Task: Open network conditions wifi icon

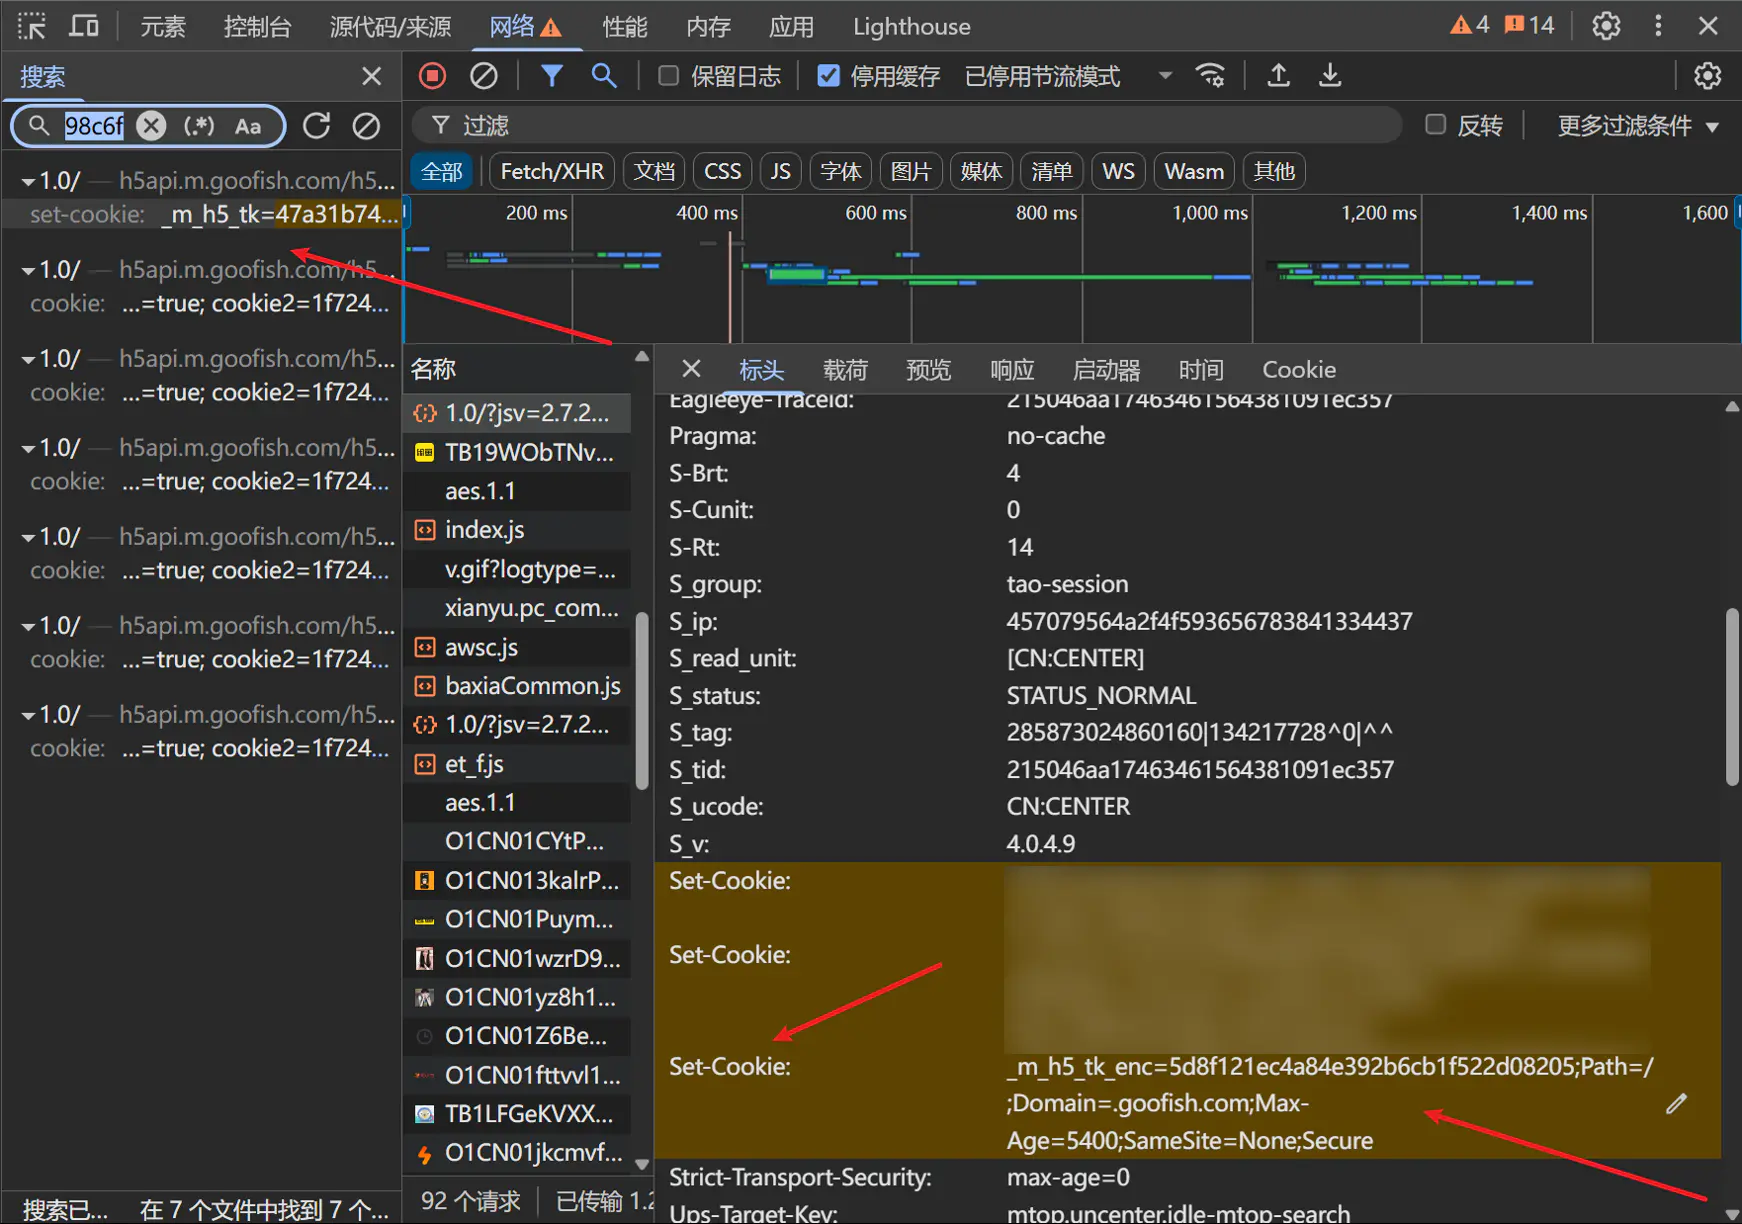Action: coord(1210,76)
